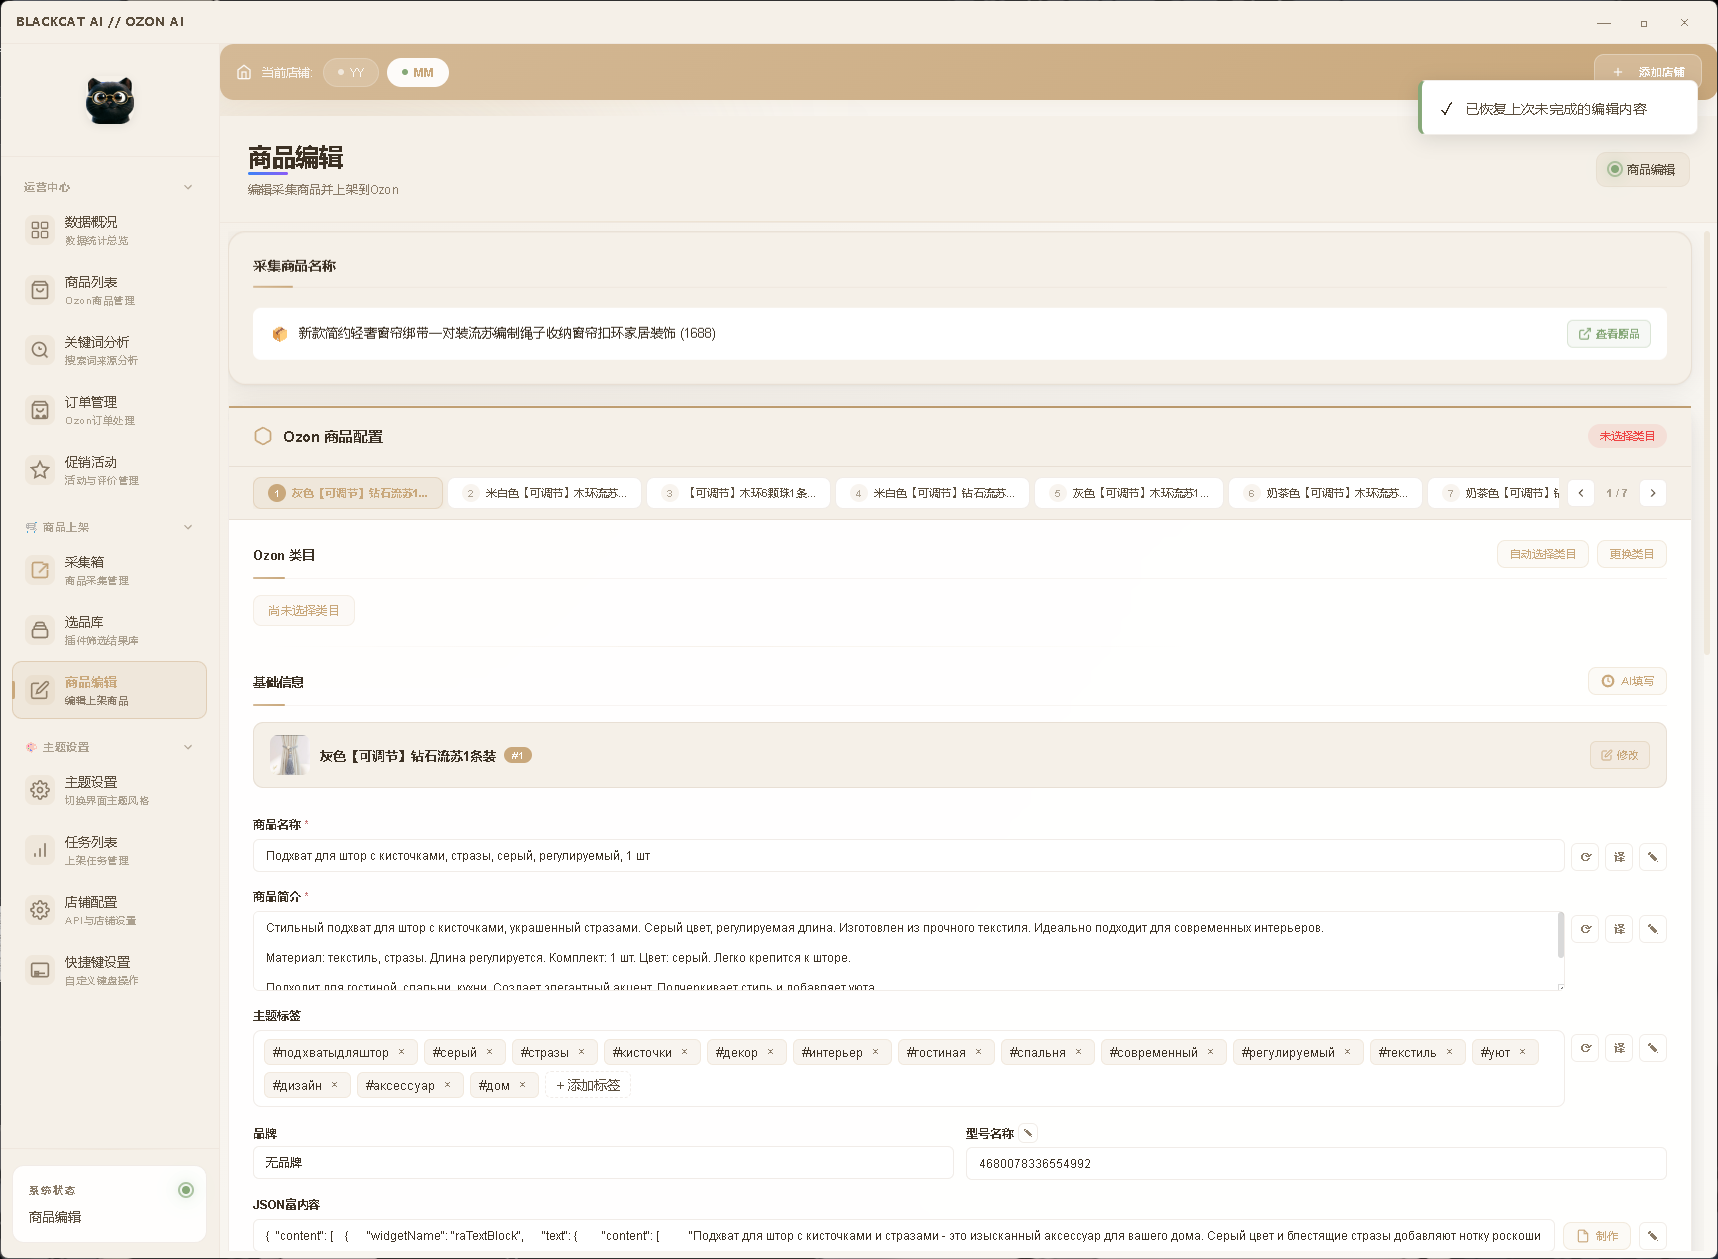Switch current store to YY
The width and height of the screenshot is (1718, 1259).
click(351, 72)
